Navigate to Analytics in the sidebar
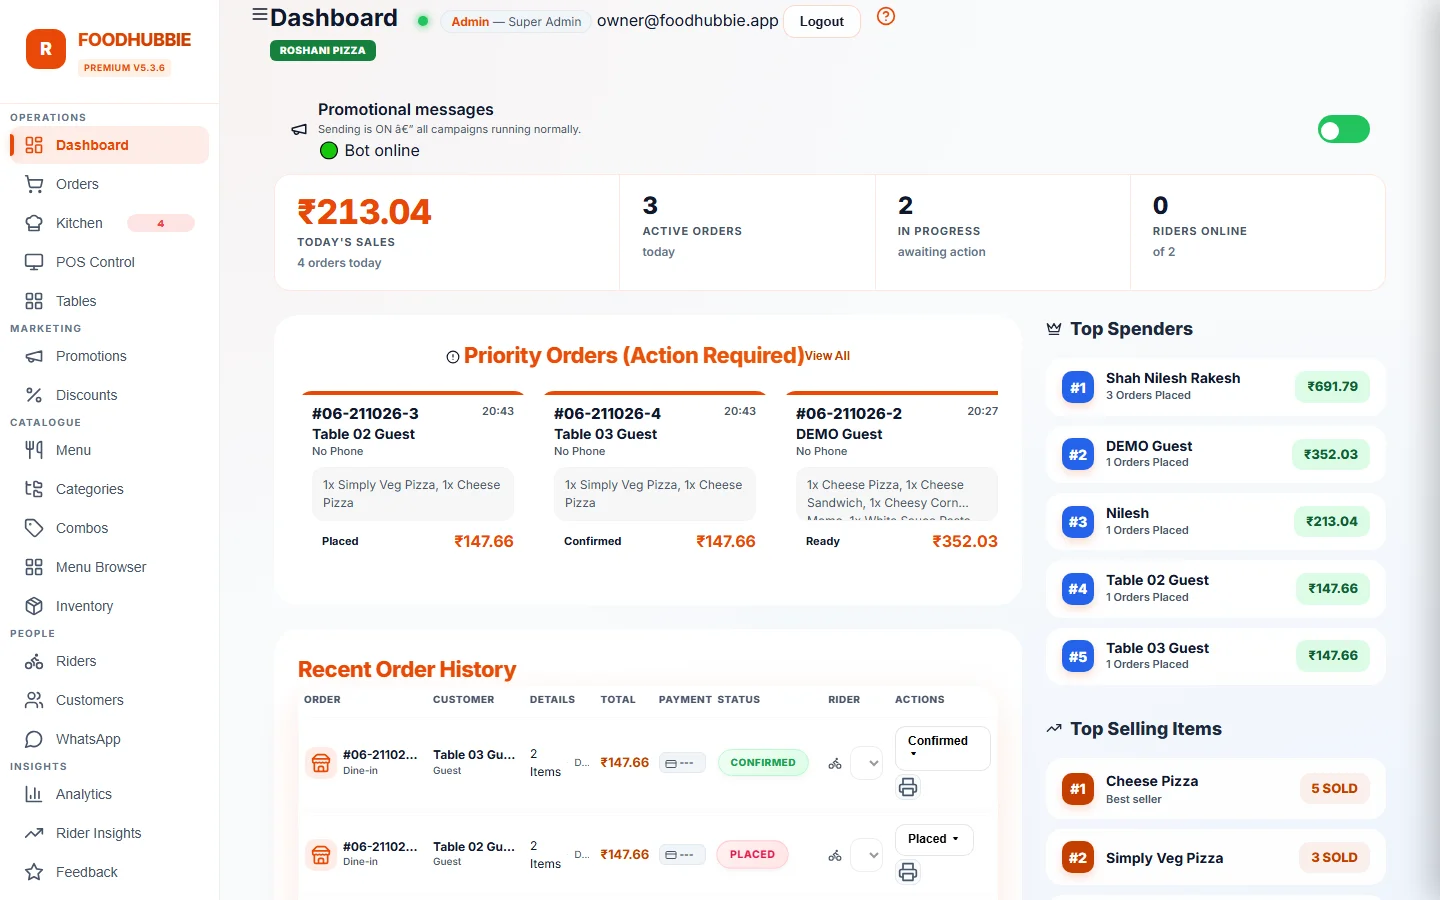1440x900 pixels. pyautogui.click(x=110, y=794)
